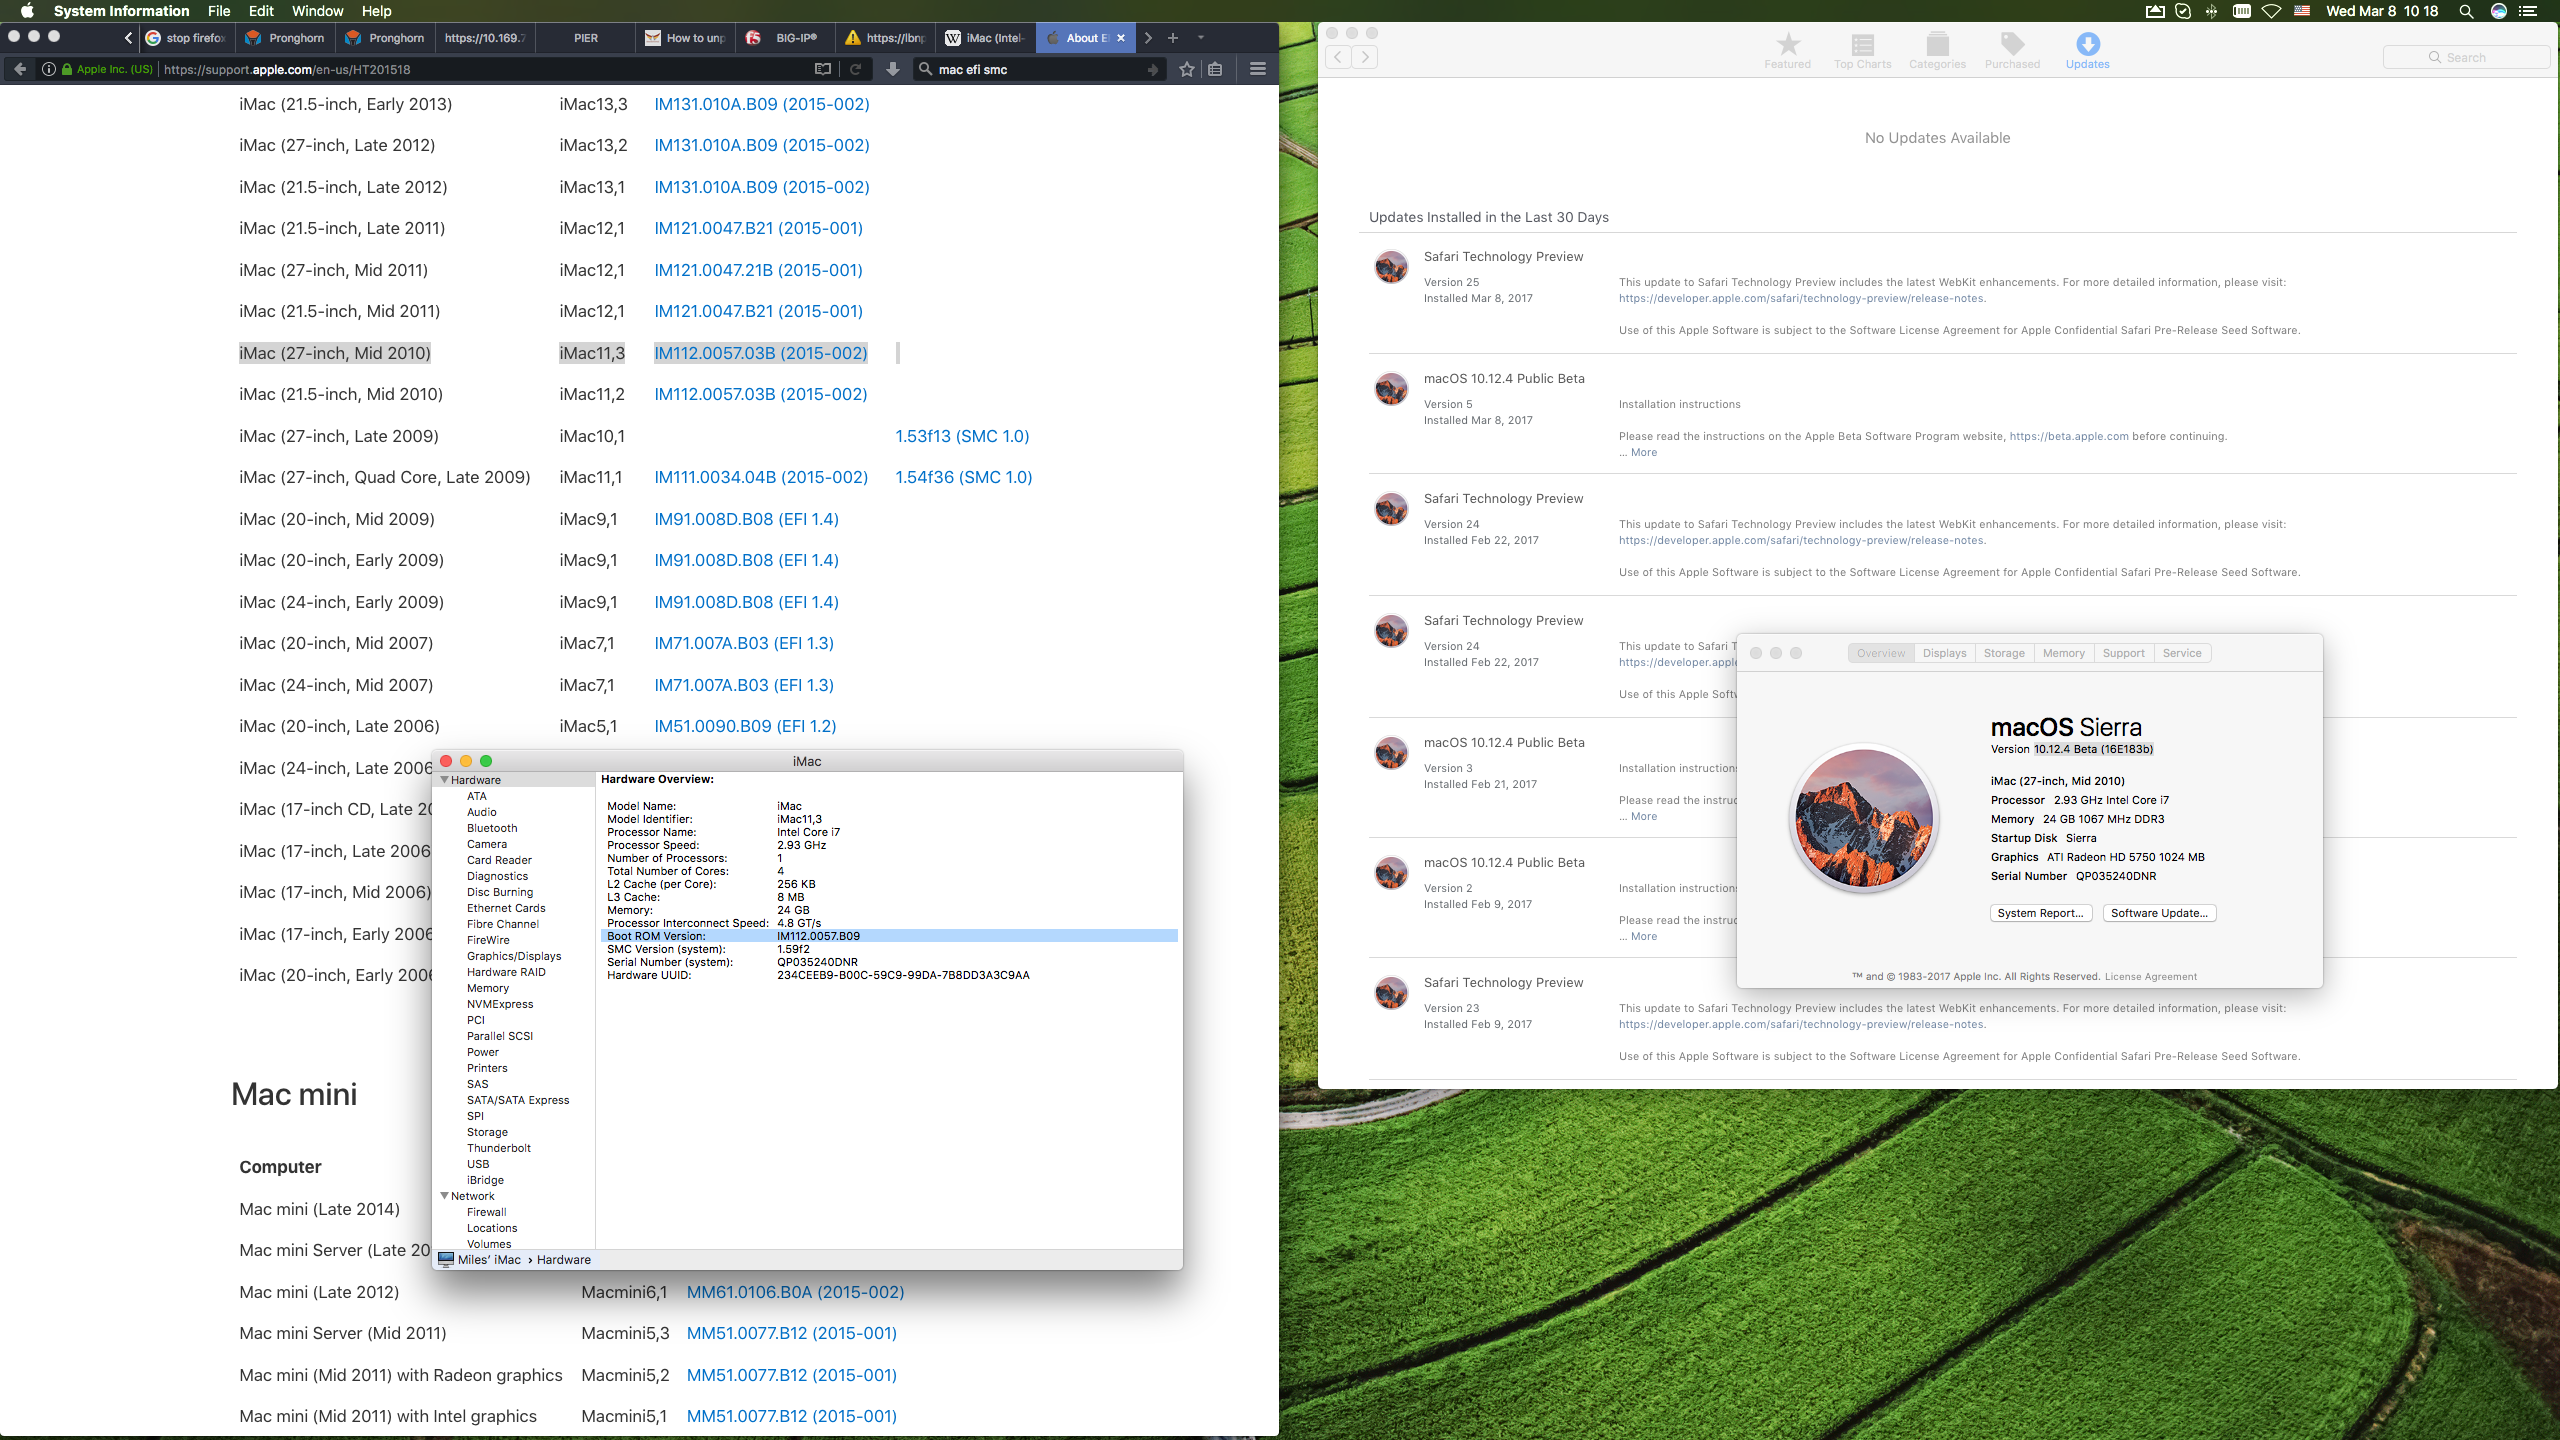The width and height of the screenshot is (2560, 1440).
Task: Switch to the BIG-IP browser tab
Action: (785, 38)
